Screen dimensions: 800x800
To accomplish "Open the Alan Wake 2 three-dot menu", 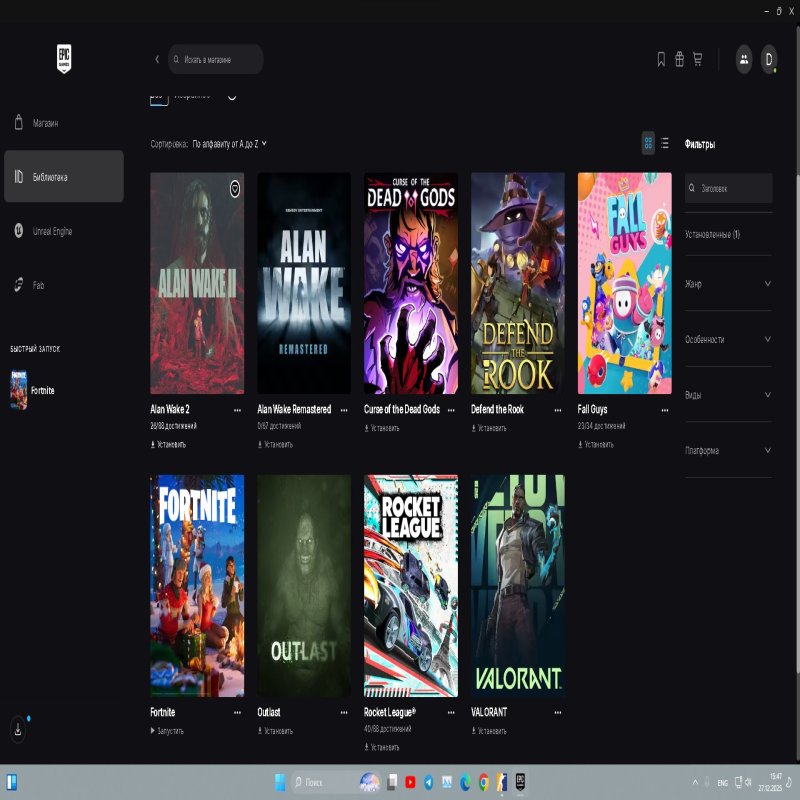I will (x=237, y=410).
